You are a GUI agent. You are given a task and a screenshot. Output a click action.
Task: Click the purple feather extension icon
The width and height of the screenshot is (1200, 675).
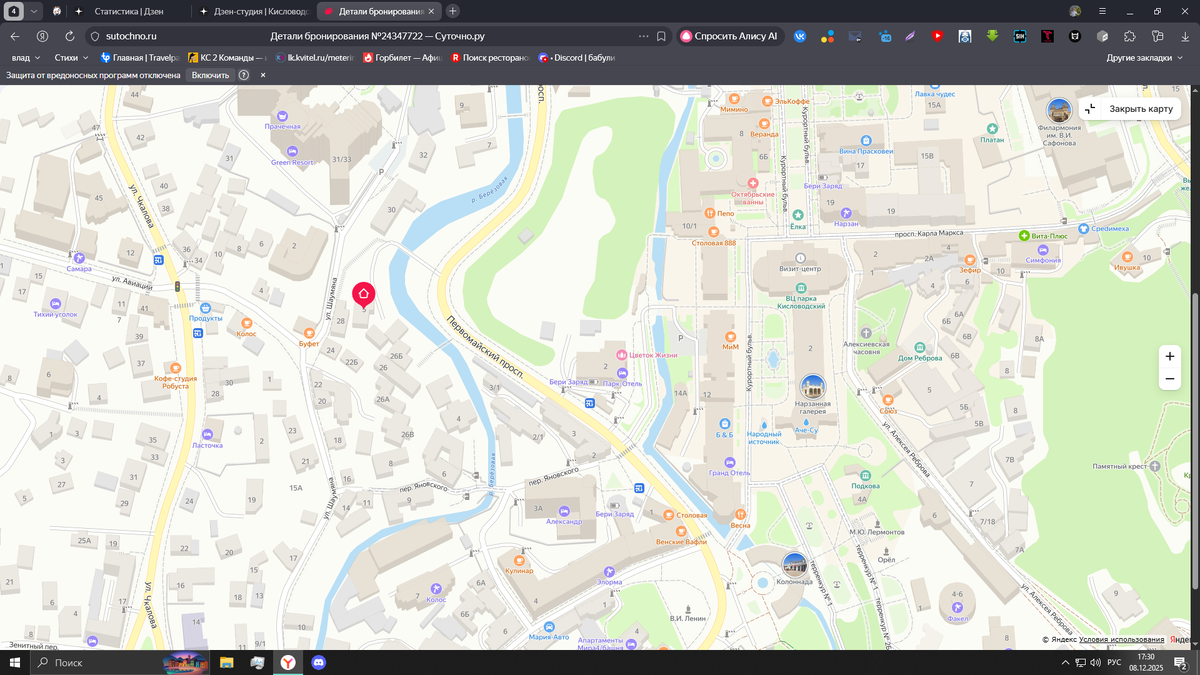(x=910, y=36)
